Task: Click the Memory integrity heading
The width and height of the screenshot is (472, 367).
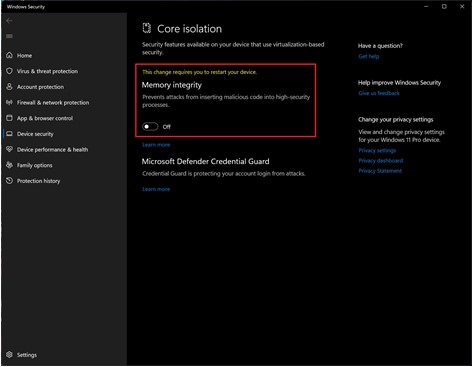Action: [172, 85]
